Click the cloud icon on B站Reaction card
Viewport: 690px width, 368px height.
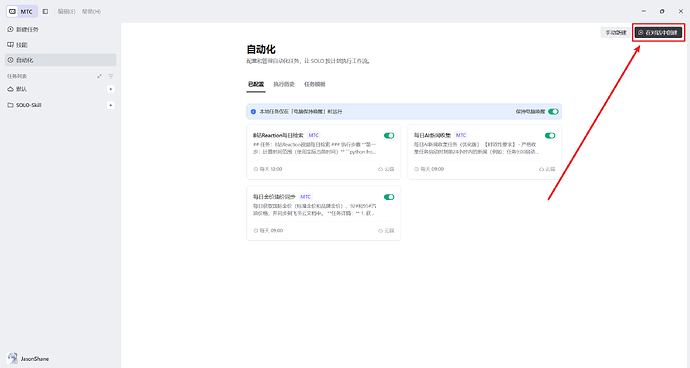(x=381, y=169)
